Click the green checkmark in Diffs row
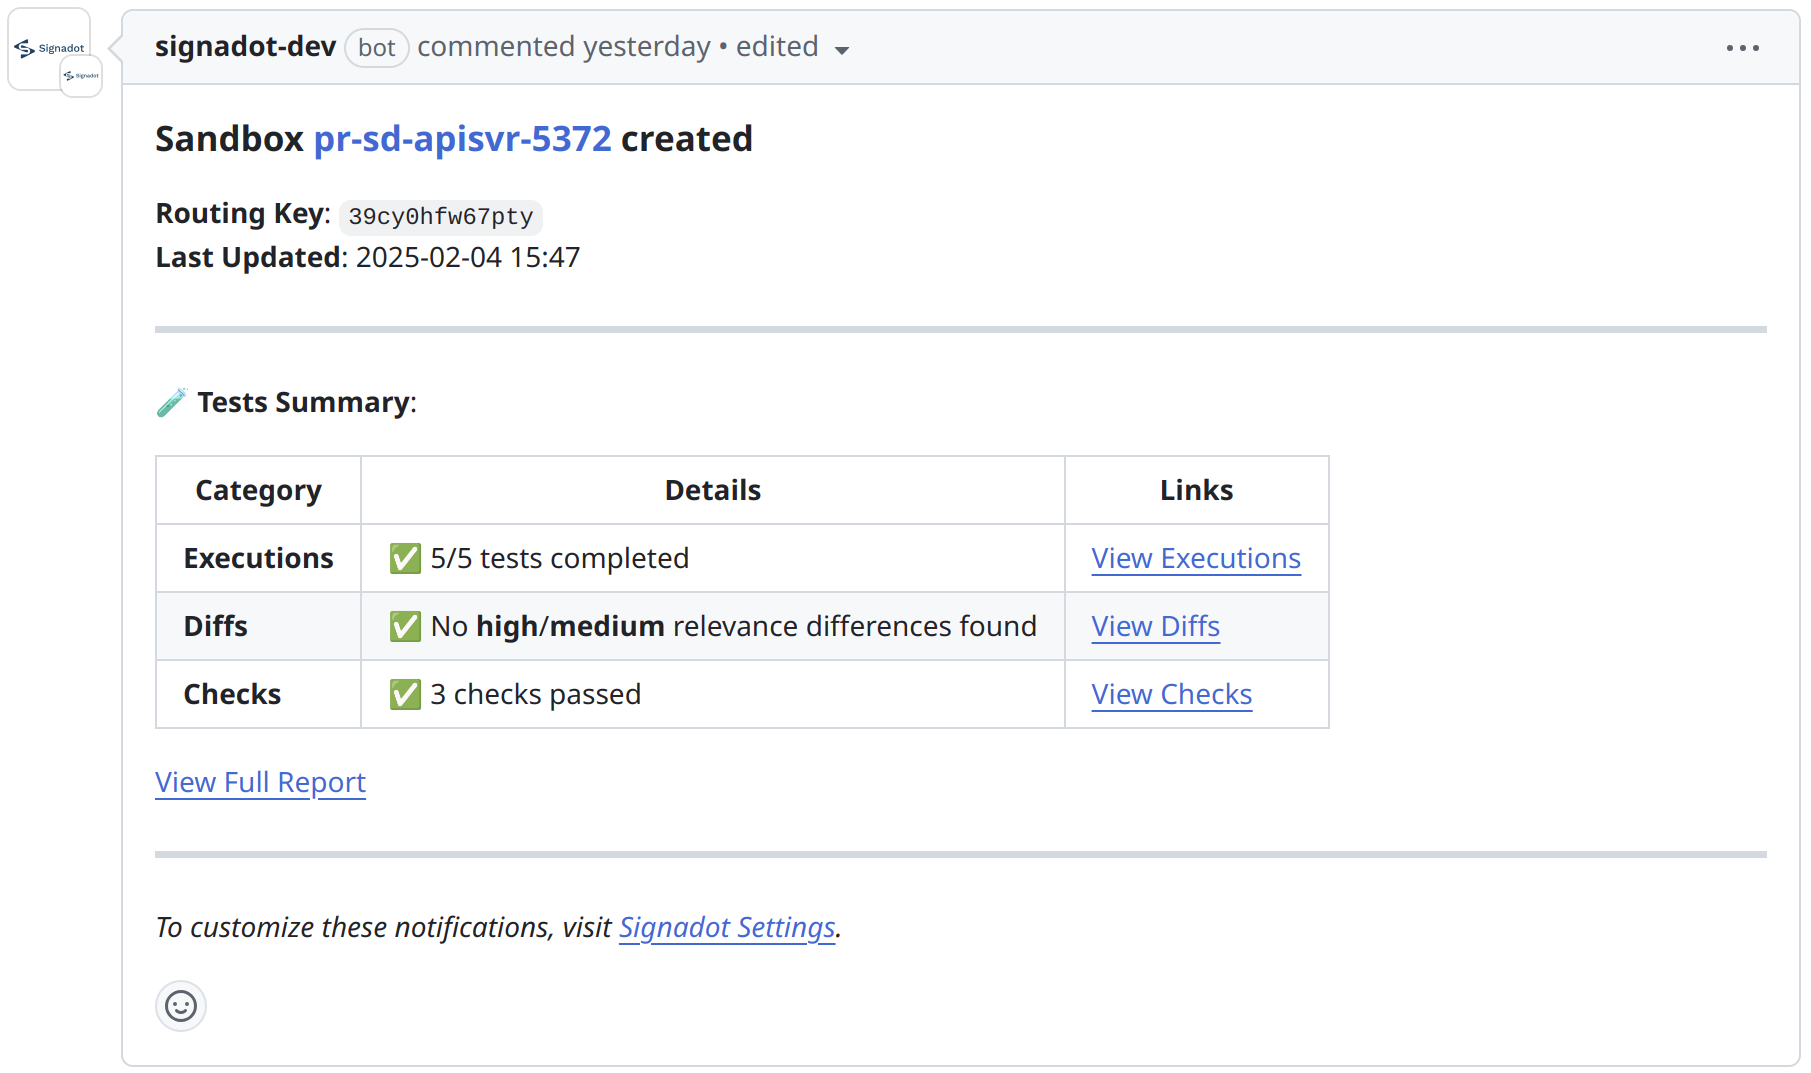 405,626
